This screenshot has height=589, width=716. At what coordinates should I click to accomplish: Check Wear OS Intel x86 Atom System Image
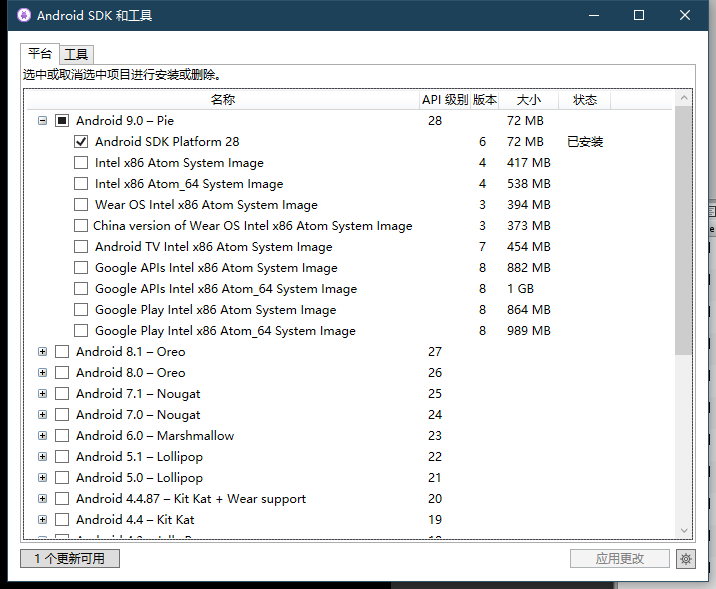(81, 205)
